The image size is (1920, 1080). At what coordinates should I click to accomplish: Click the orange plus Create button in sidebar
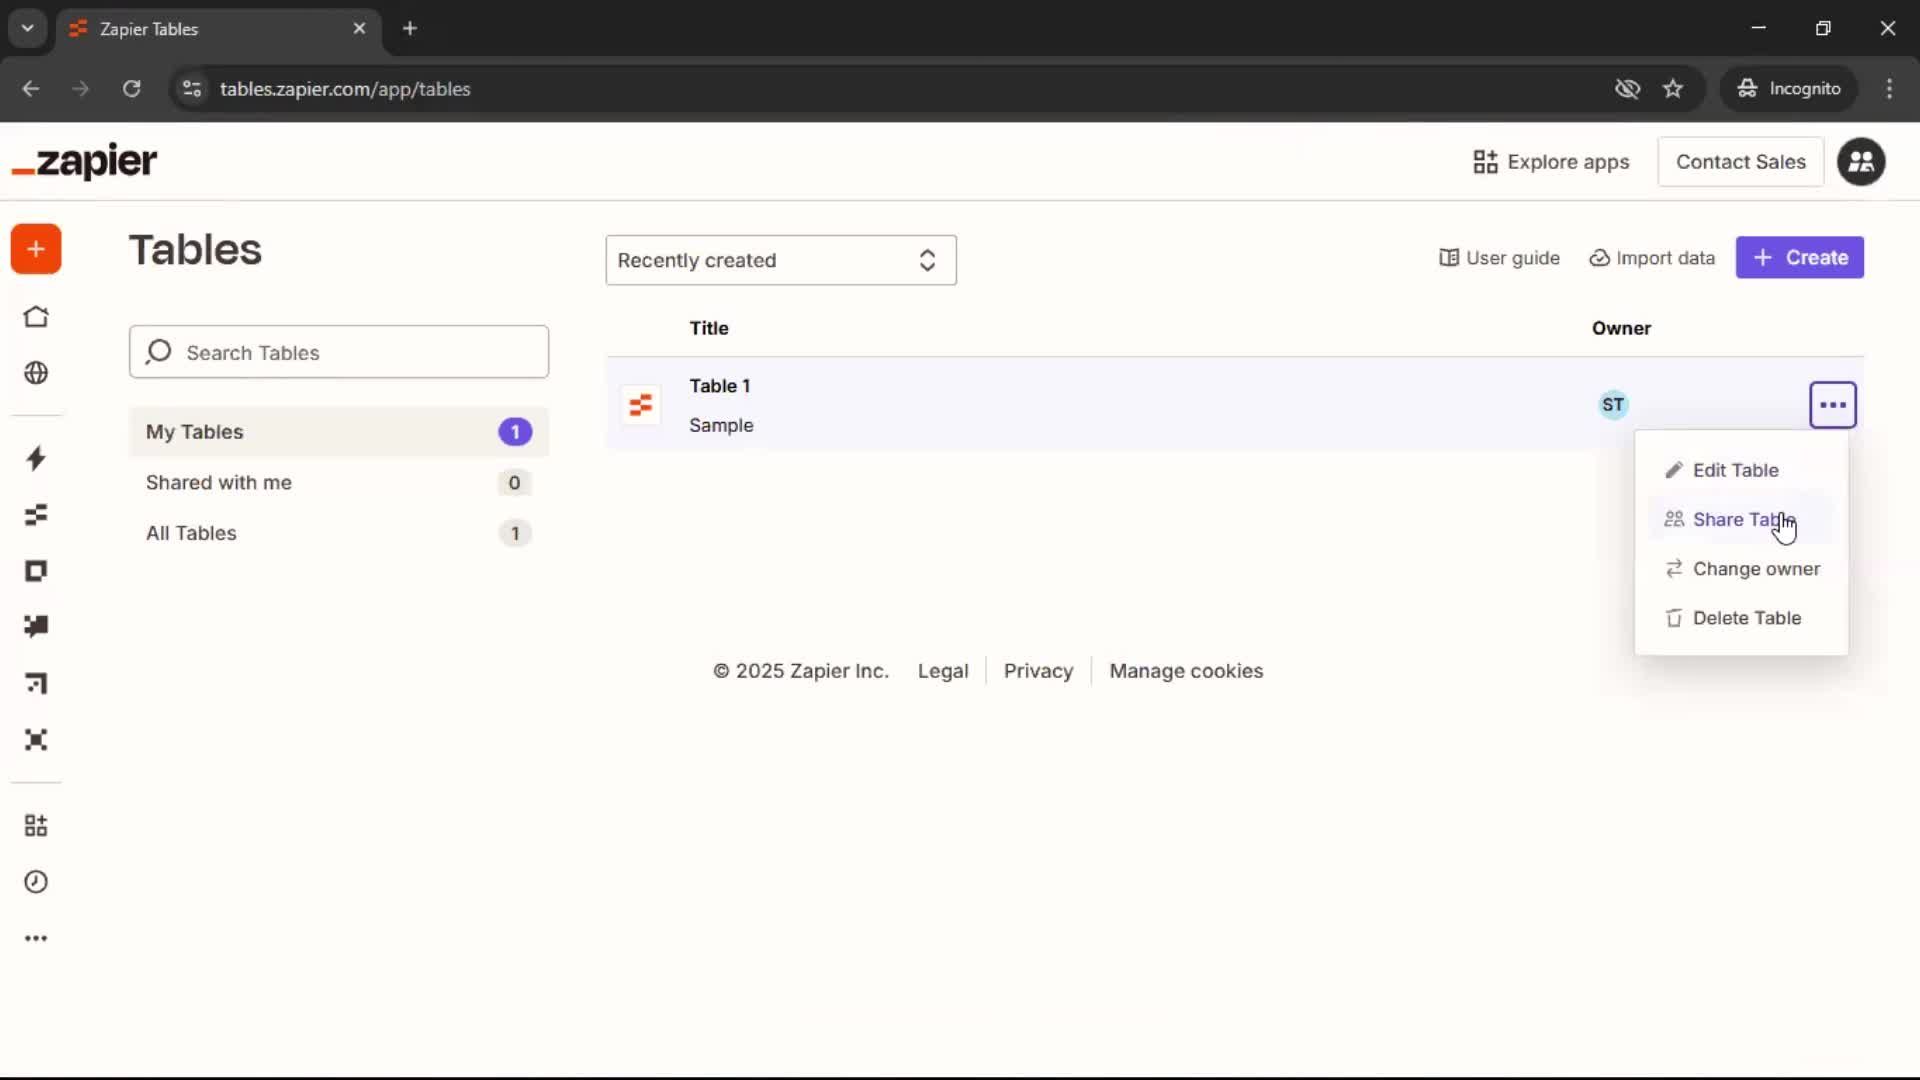click(36, 249)
